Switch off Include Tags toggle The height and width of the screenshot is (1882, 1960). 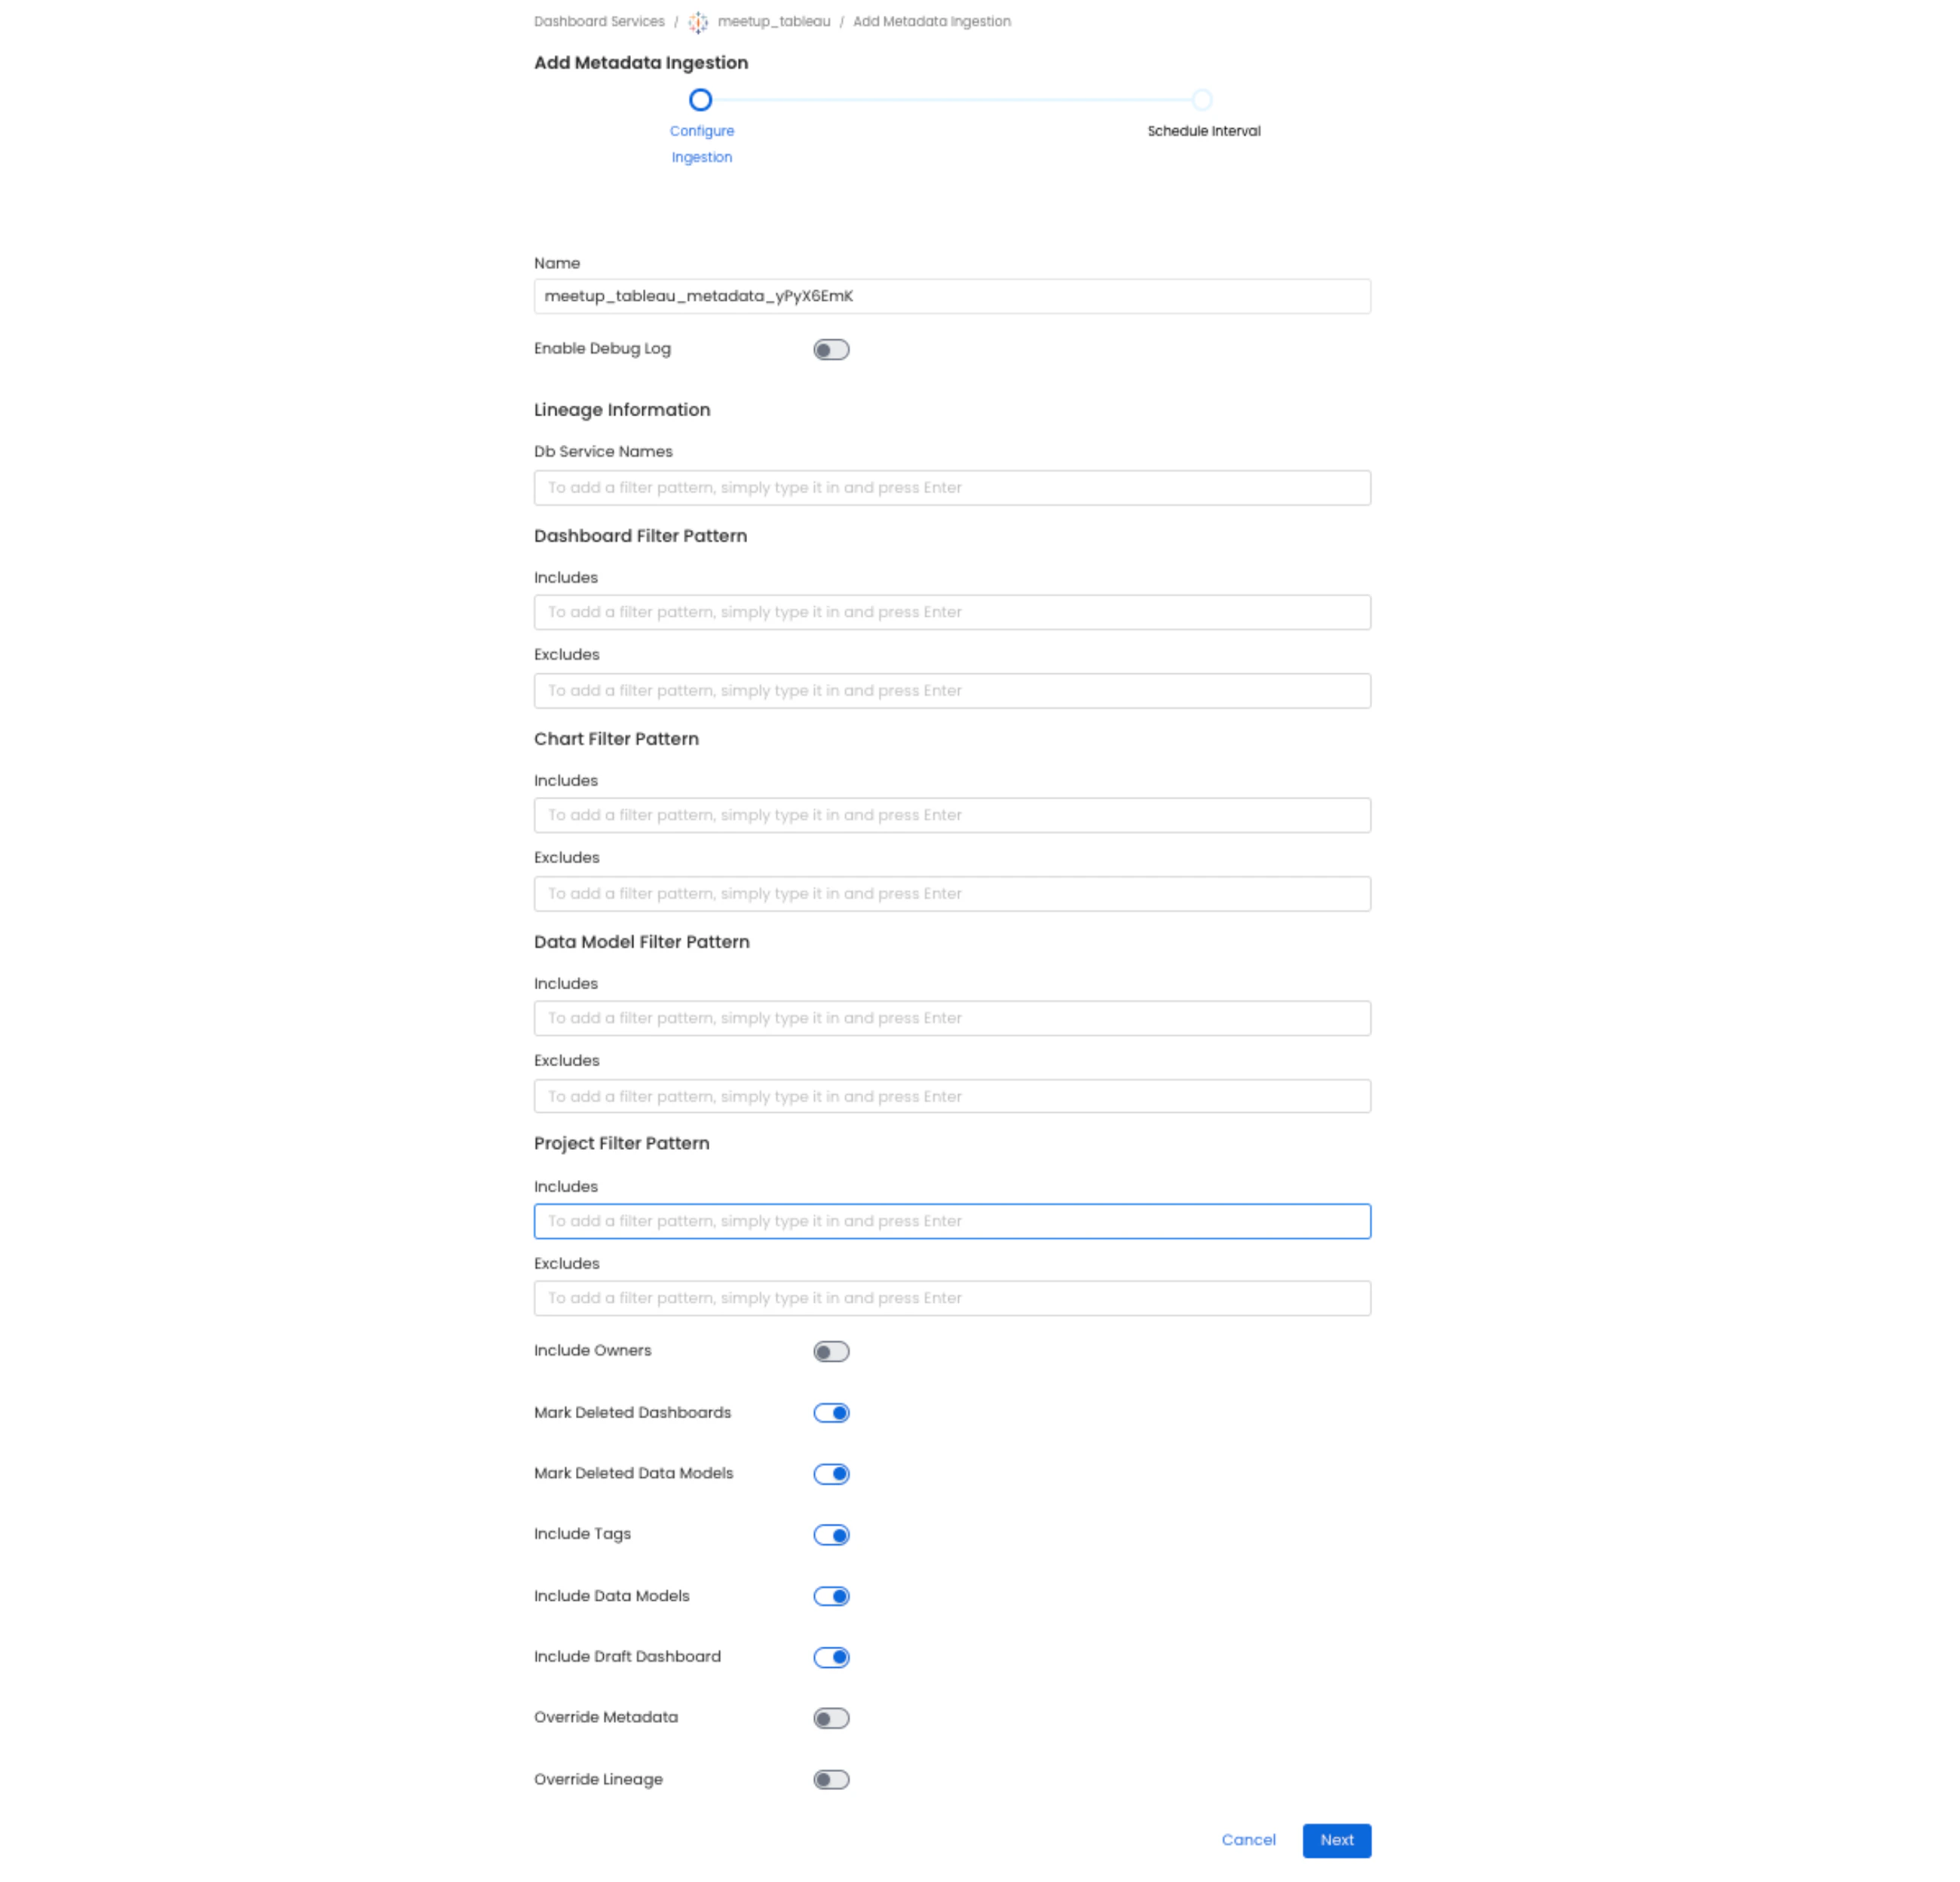[x=830, y=1534]
